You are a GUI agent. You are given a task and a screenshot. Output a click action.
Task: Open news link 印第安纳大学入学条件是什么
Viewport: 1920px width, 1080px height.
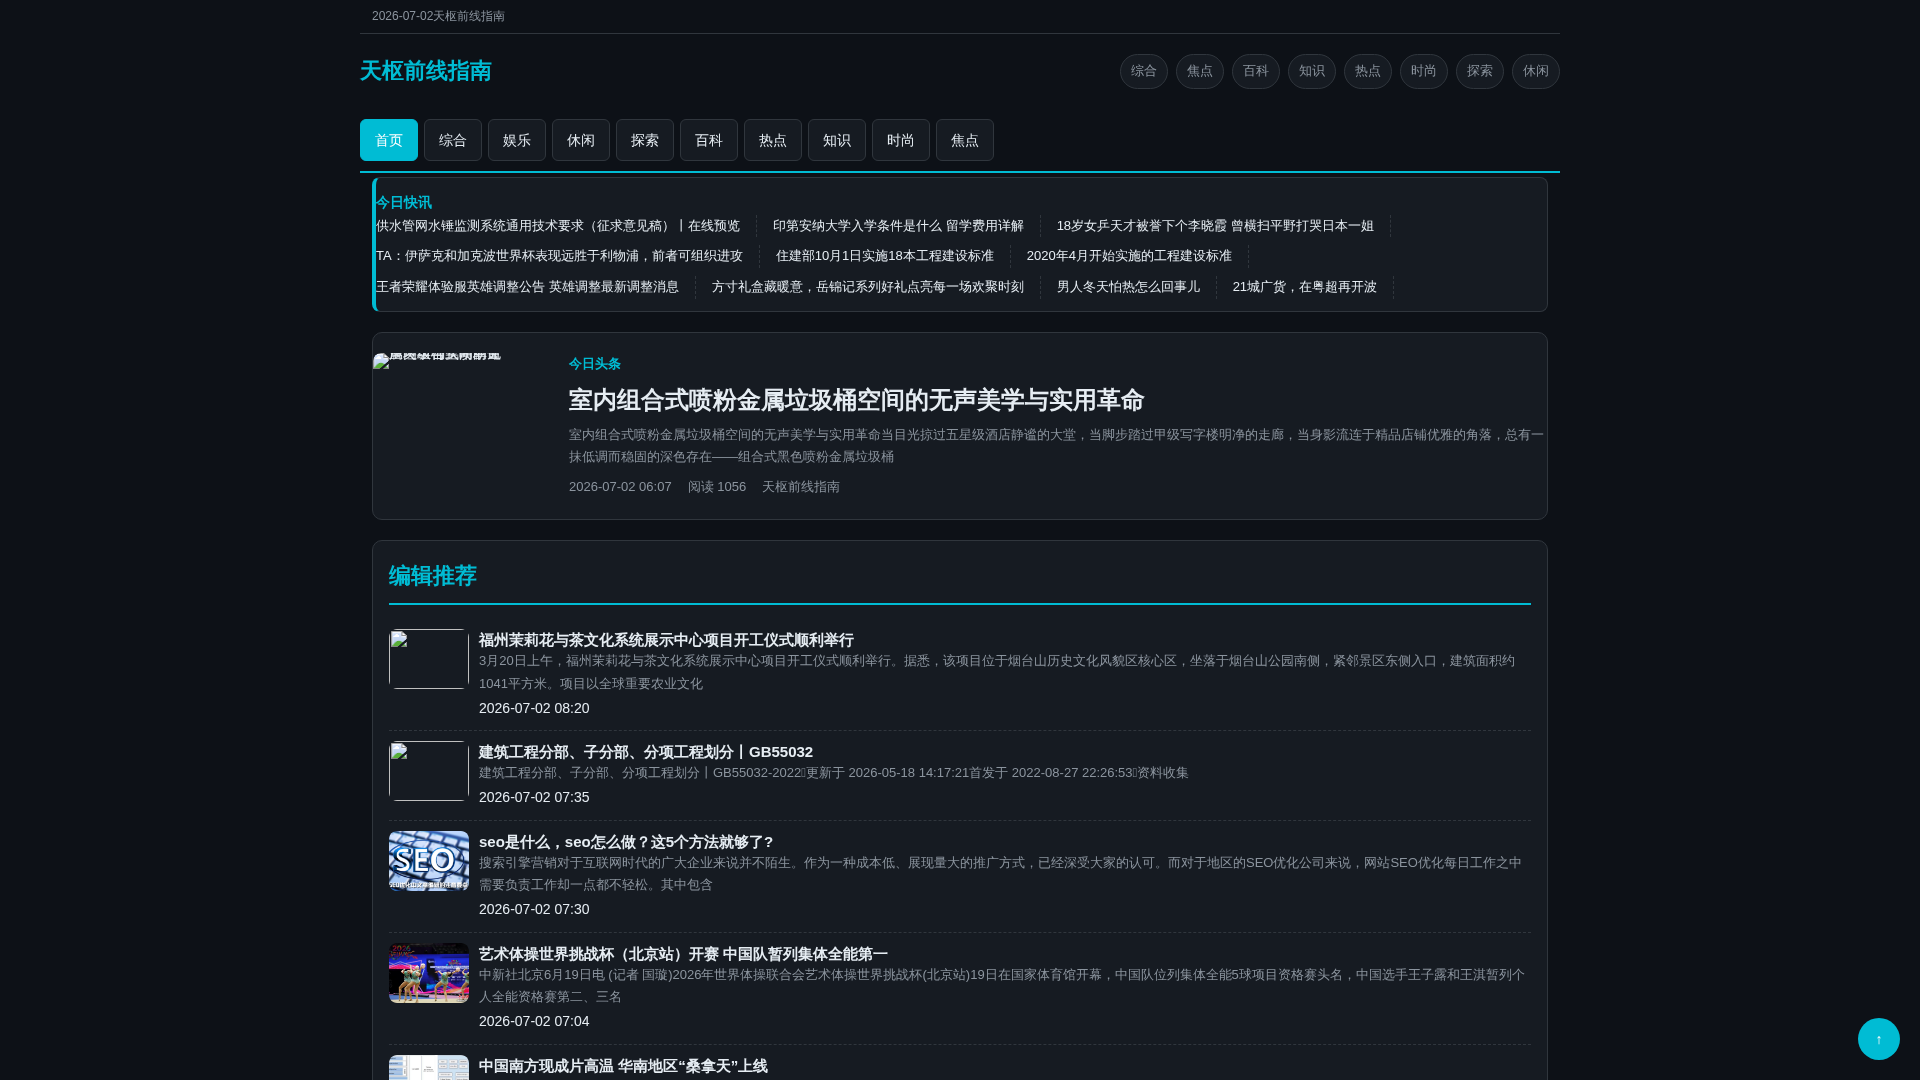coord(898,226)
